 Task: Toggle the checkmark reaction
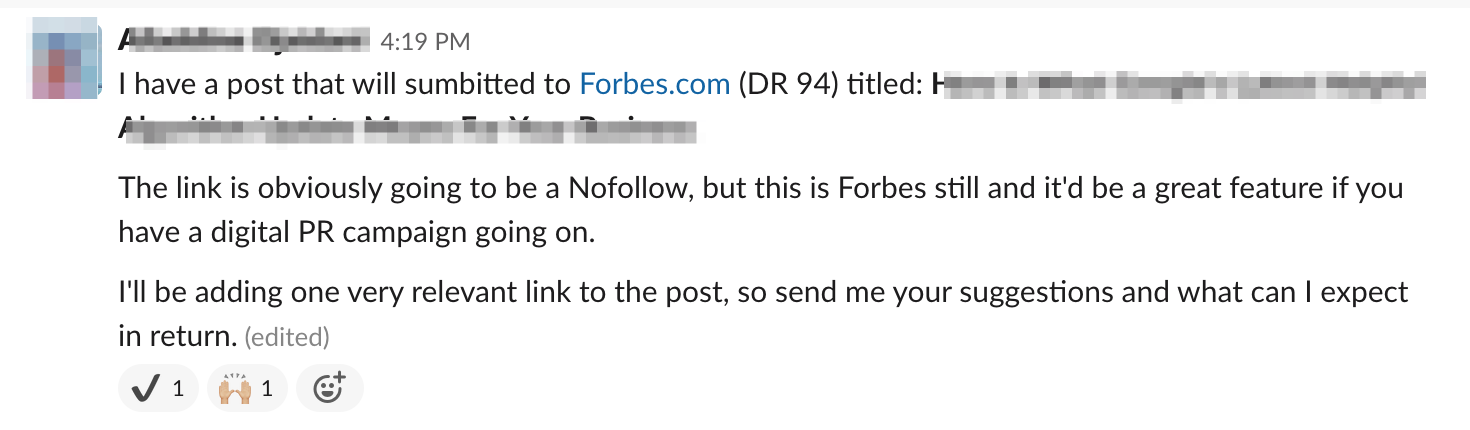(158, 388)
